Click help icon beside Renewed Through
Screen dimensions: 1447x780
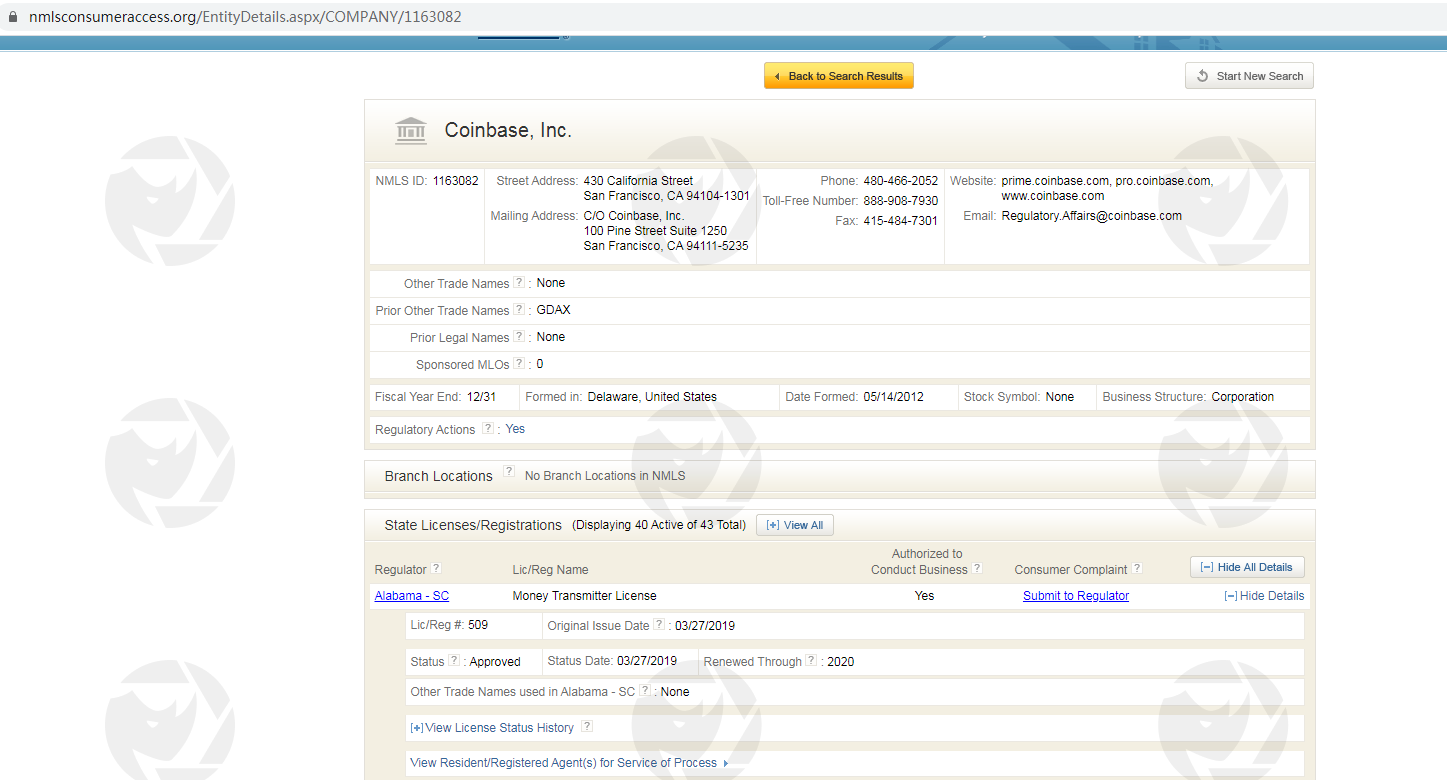tap(811, 661)
